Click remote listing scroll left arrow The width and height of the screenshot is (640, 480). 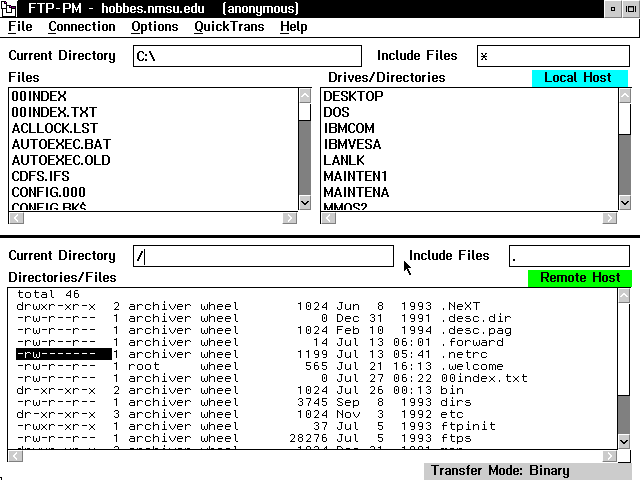coord(16,456)
